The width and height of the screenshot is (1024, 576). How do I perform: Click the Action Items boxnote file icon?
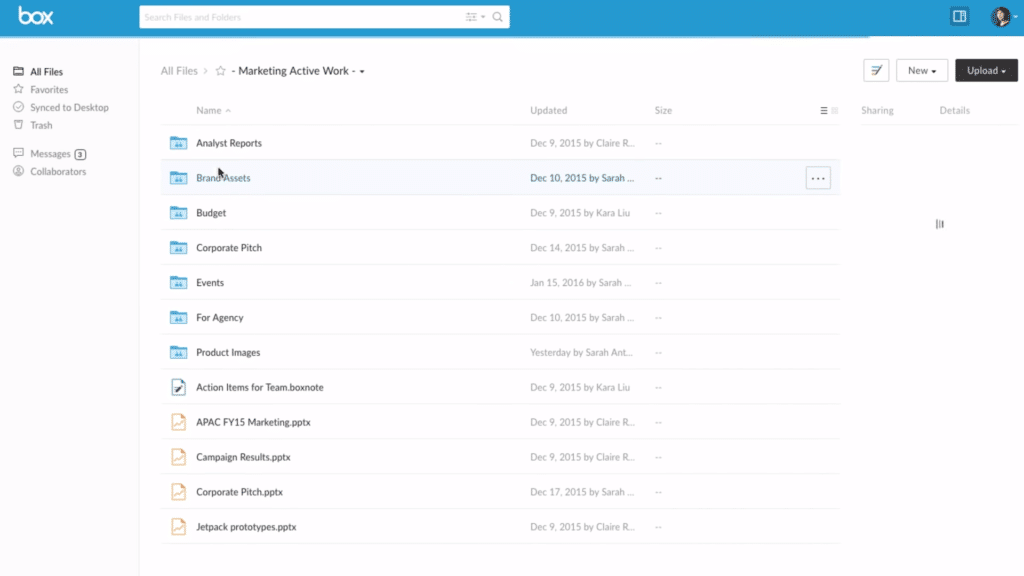point(178,387)
